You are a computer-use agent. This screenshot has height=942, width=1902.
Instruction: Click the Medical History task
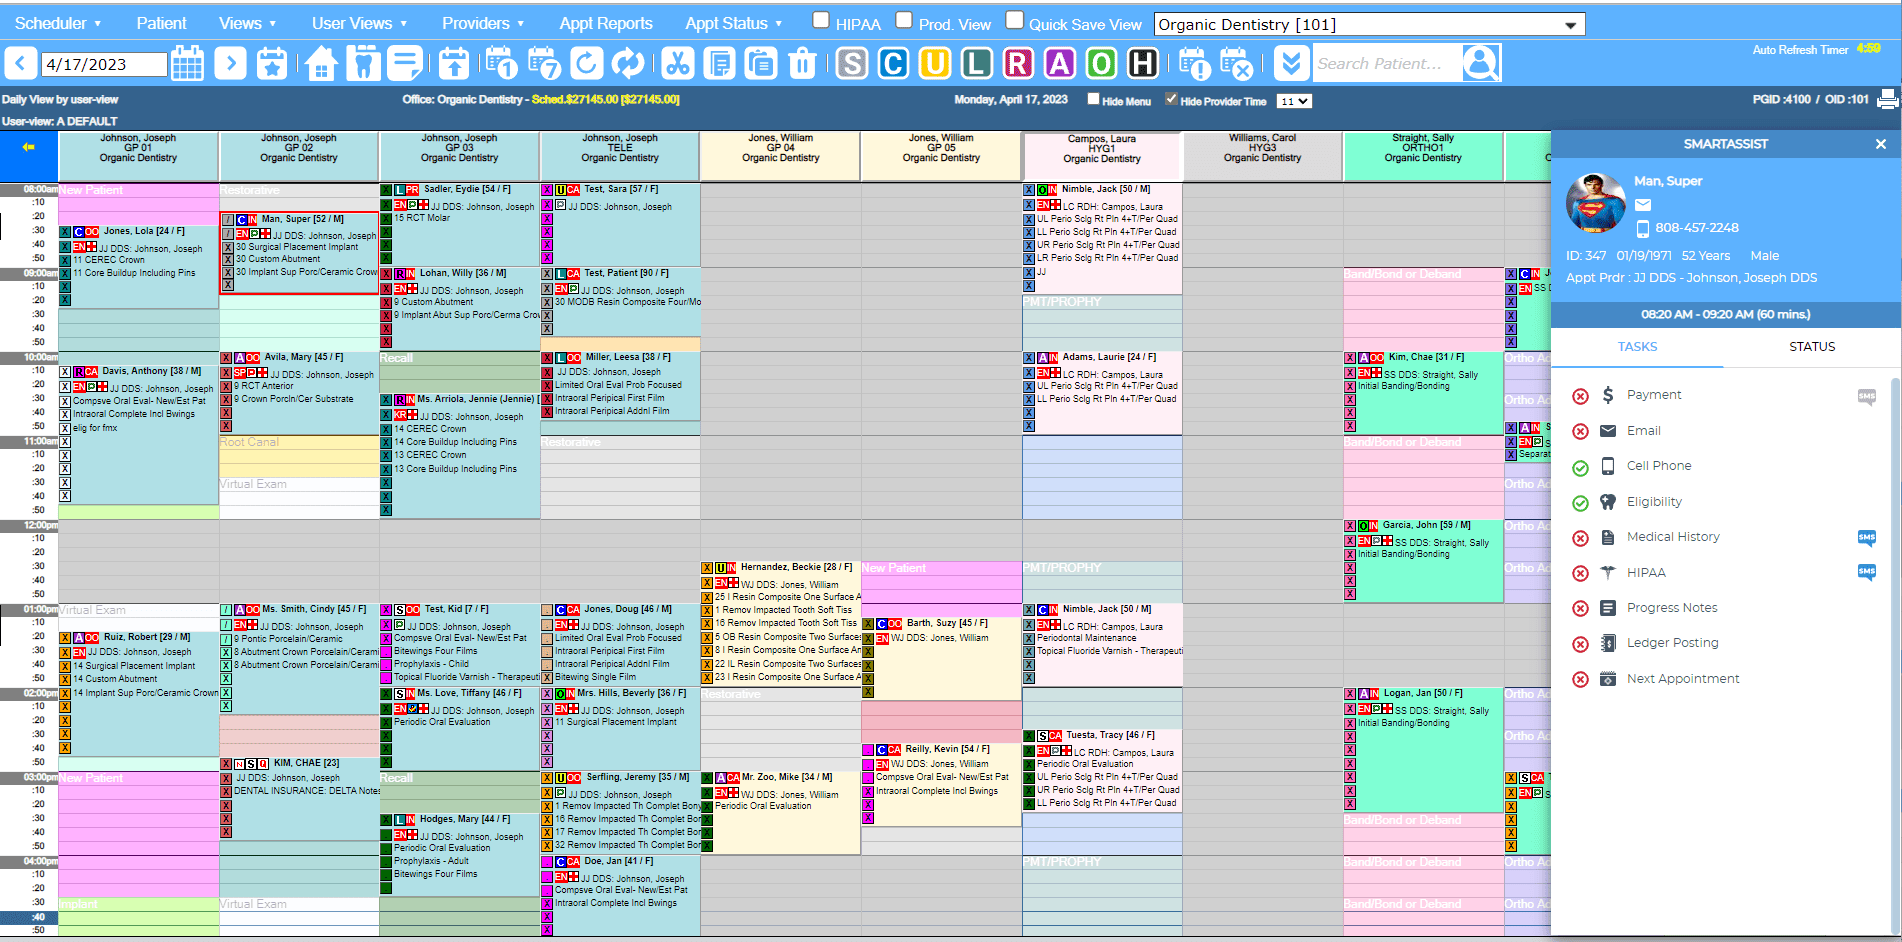(1672, 537)
